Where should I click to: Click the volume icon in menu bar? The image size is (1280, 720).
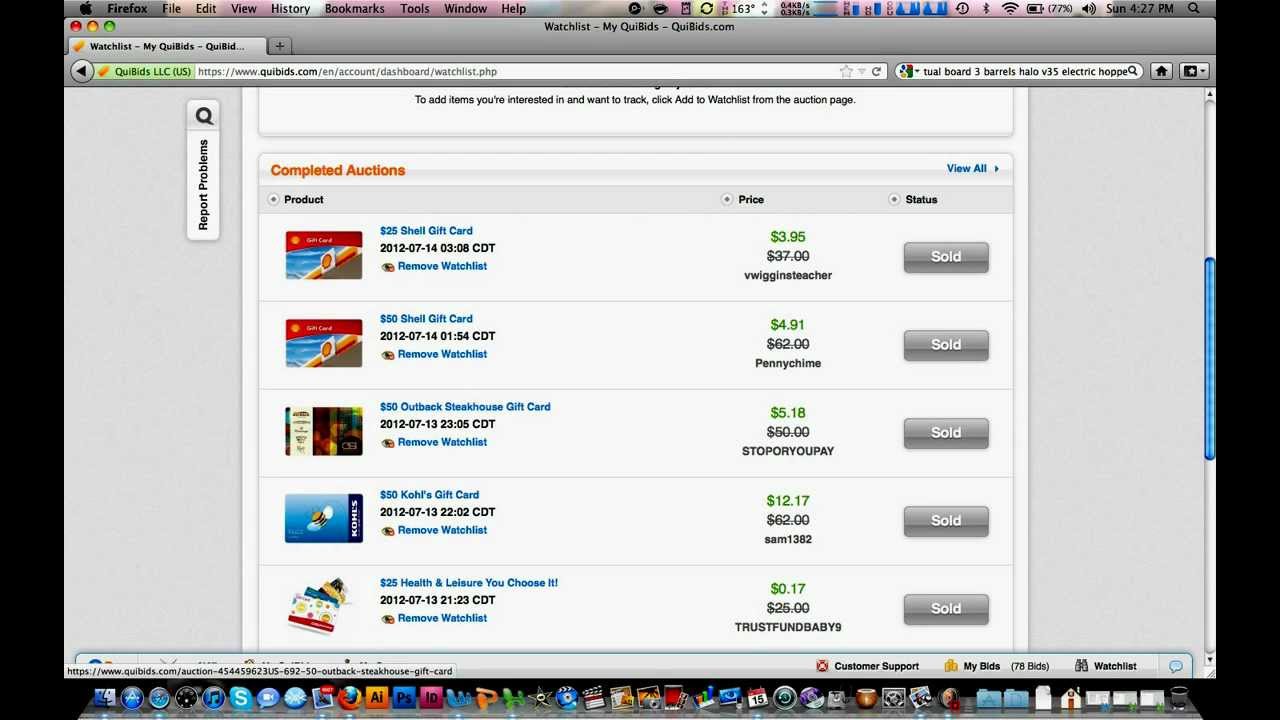pos(1088,8)
